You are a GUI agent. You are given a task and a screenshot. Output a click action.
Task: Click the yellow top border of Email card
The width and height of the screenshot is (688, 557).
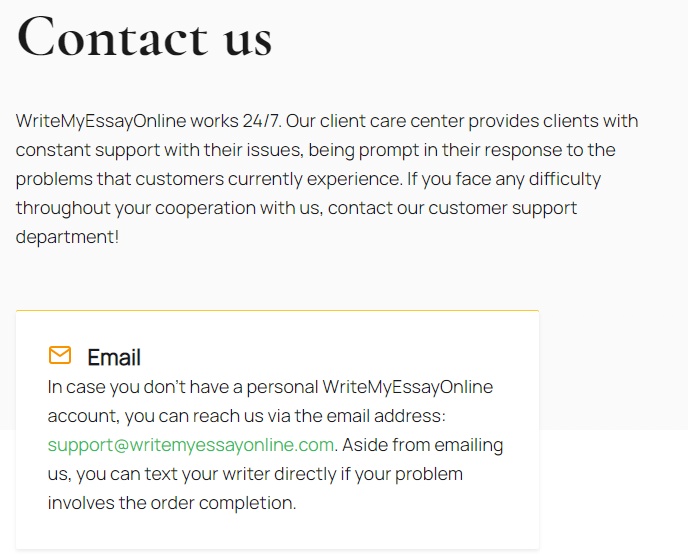pyautogui.click(x=277, y=311)
